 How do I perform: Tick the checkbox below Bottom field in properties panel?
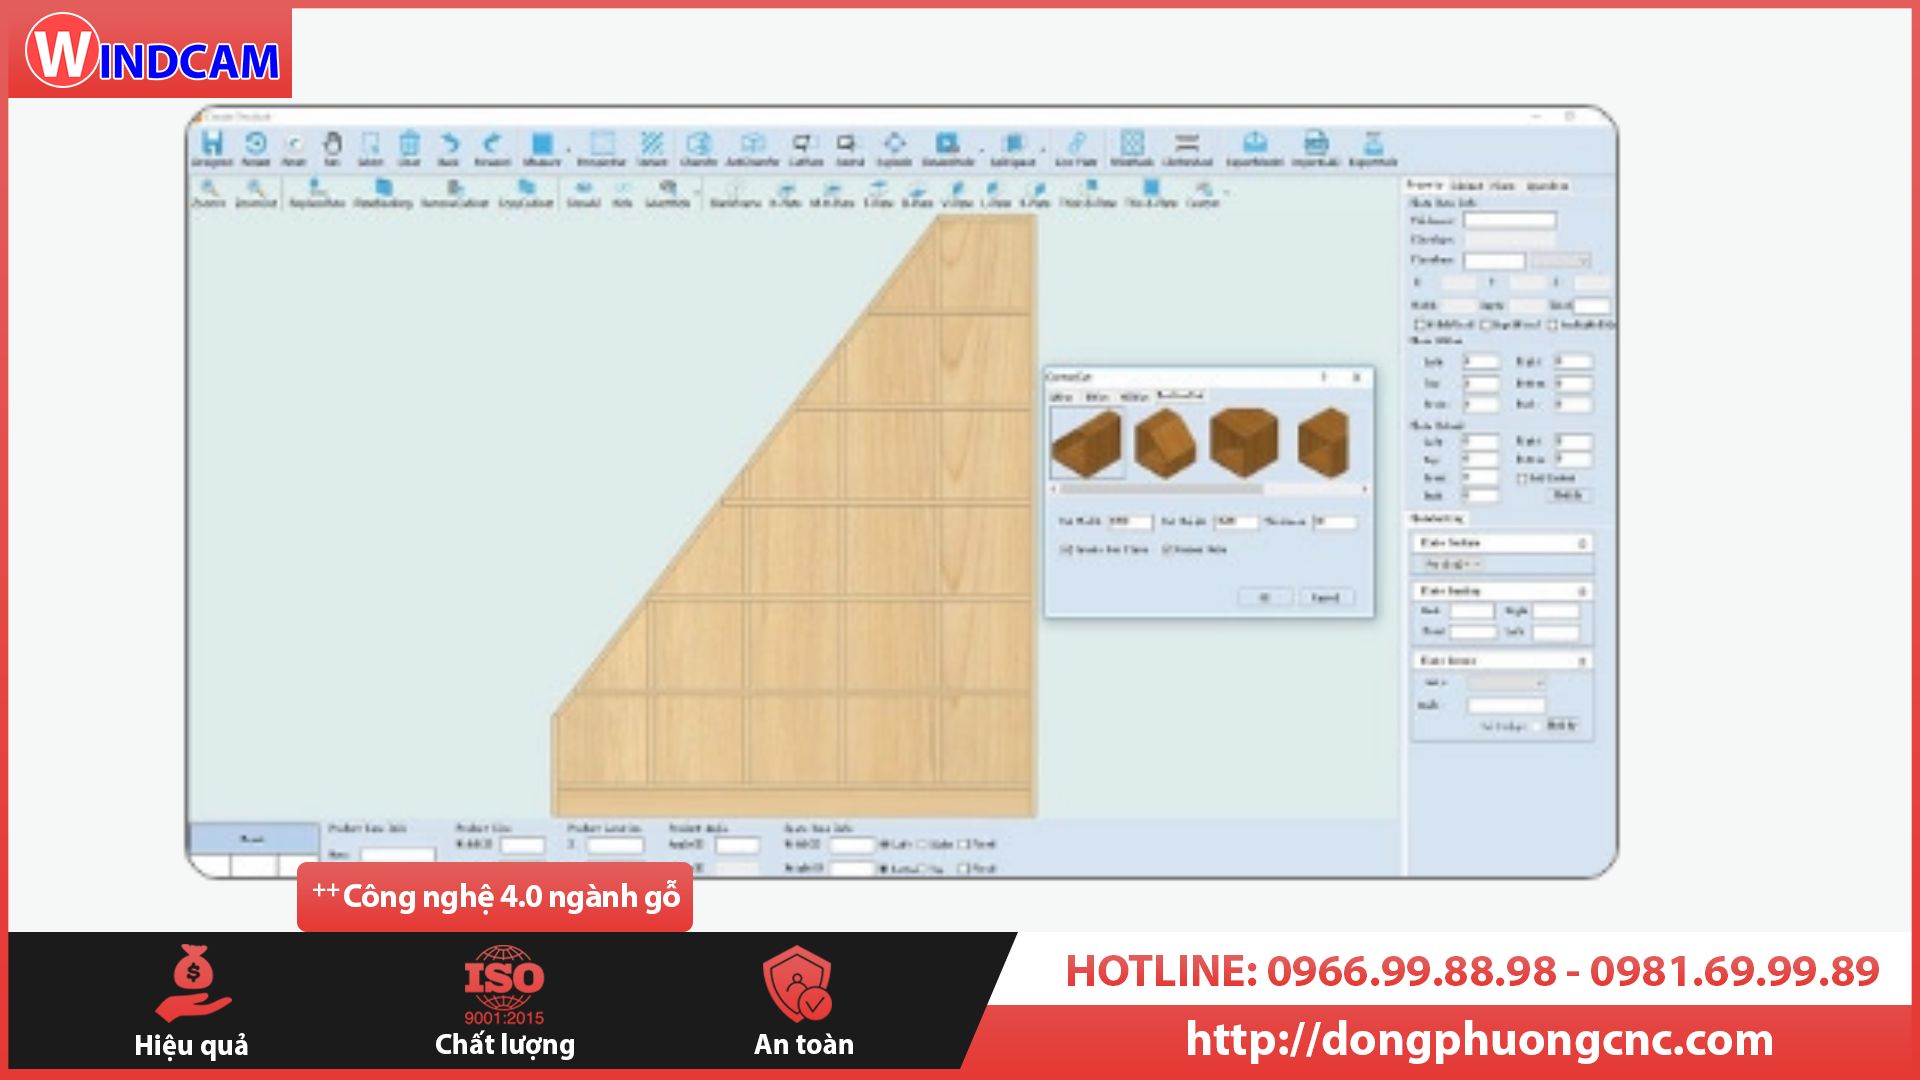click(1522, 479)
